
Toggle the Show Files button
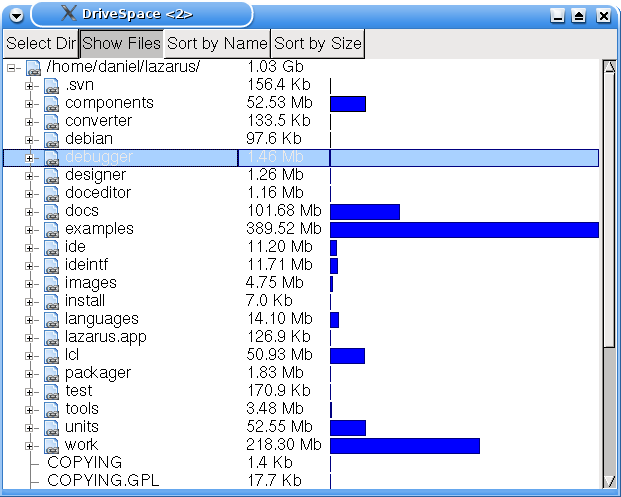(121, 43)
